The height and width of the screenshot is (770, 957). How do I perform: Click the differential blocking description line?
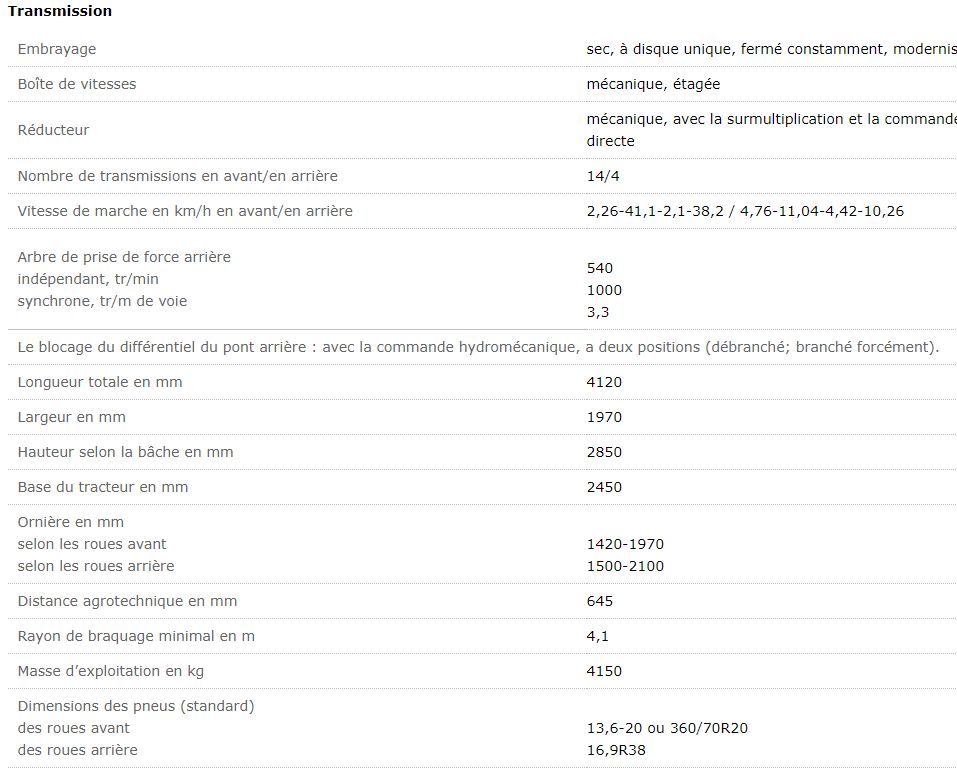[x=478, y=347]
